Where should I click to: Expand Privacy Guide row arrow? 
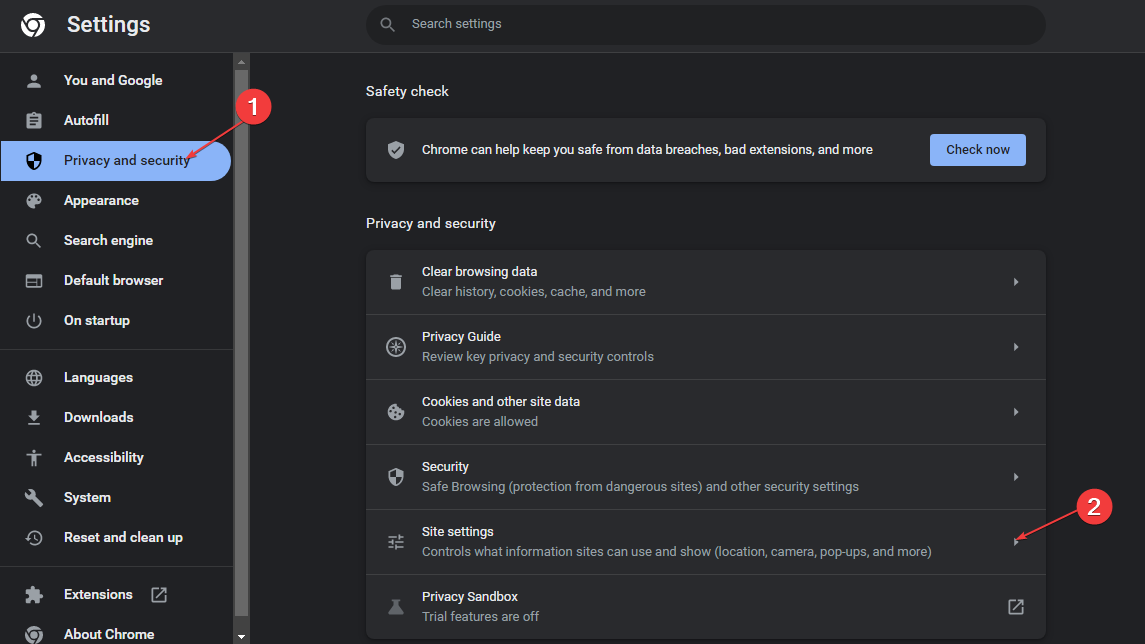click(x=1016, y=347)
